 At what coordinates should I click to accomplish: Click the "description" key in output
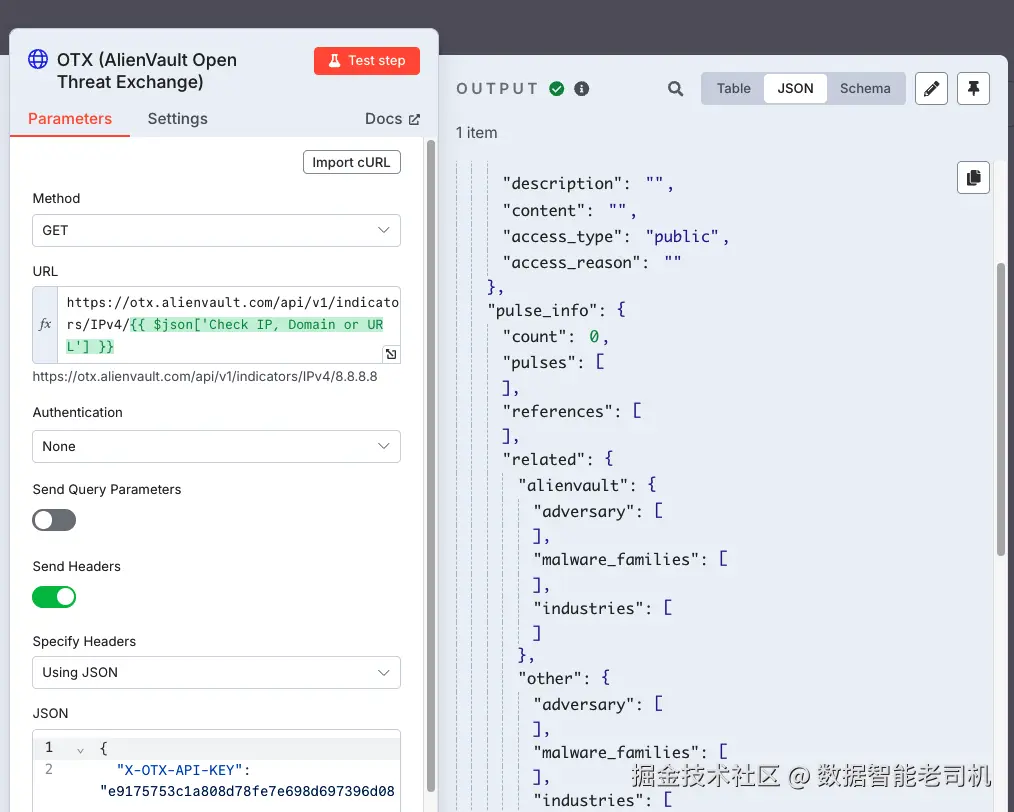point(563,184)
